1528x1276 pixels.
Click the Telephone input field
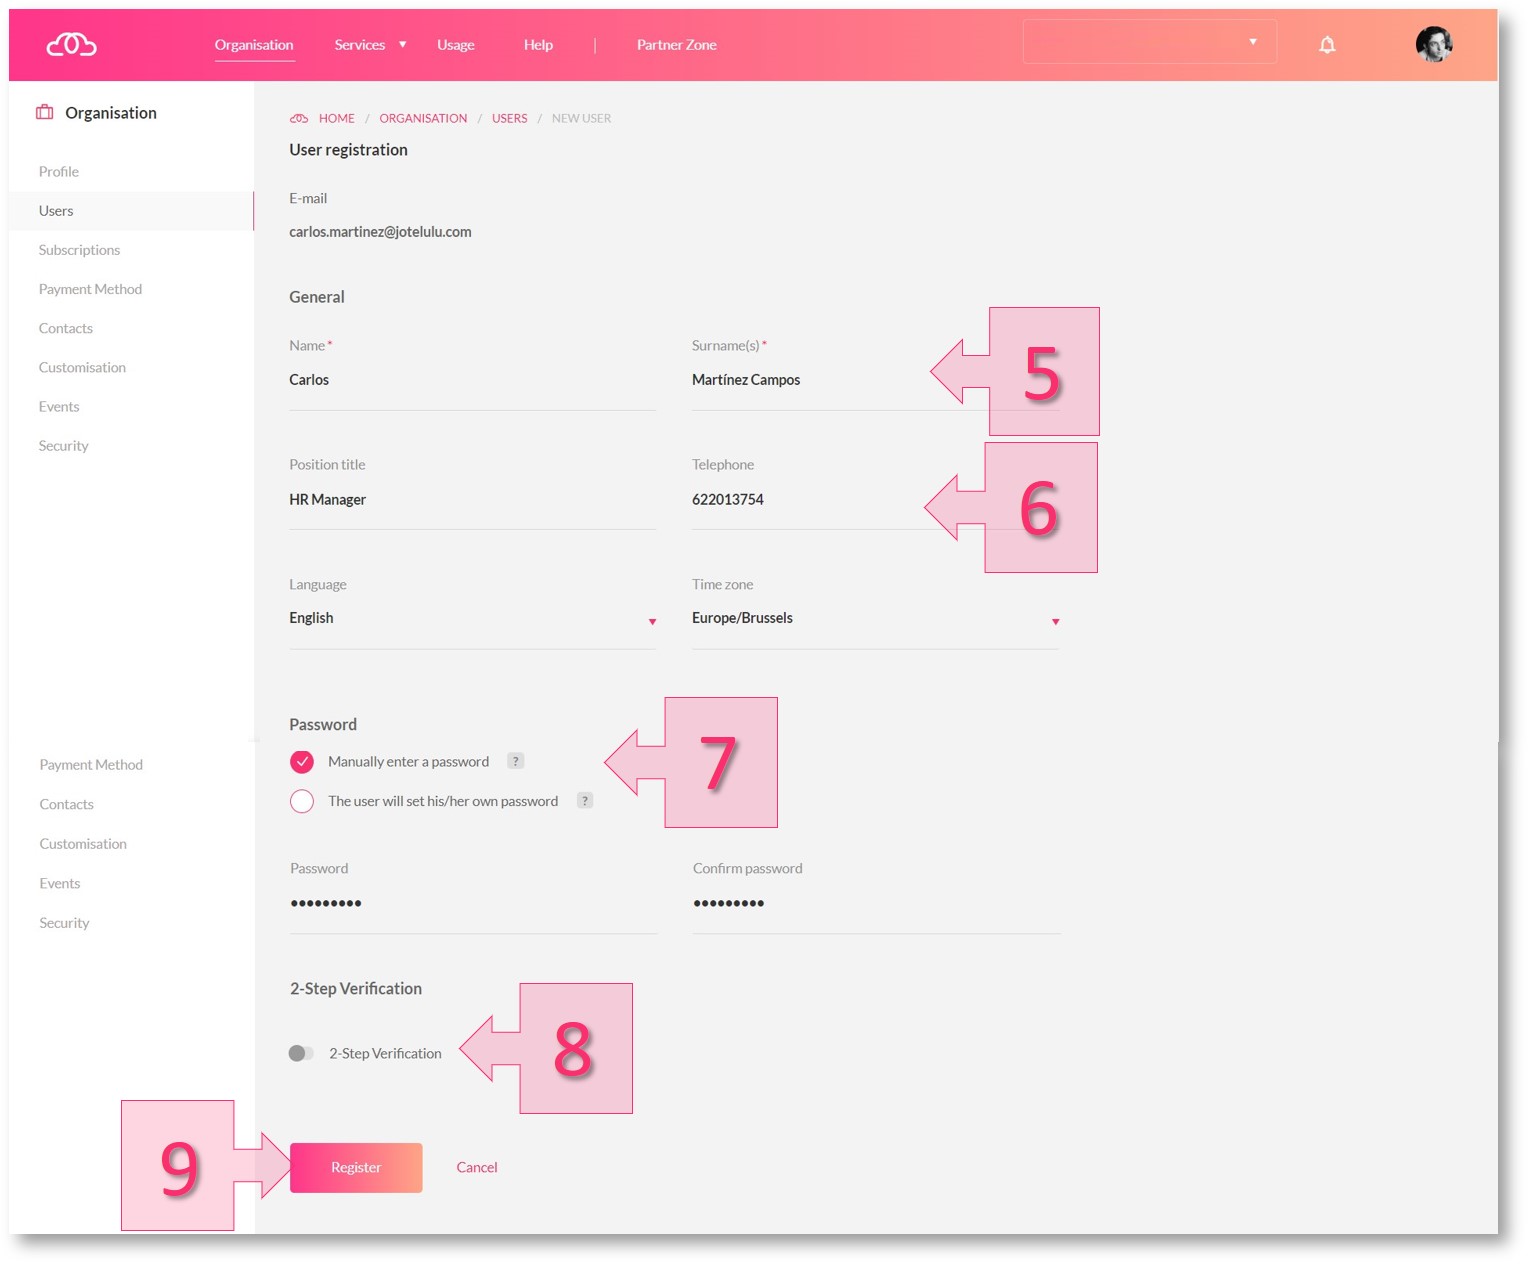tap(800, 500)
